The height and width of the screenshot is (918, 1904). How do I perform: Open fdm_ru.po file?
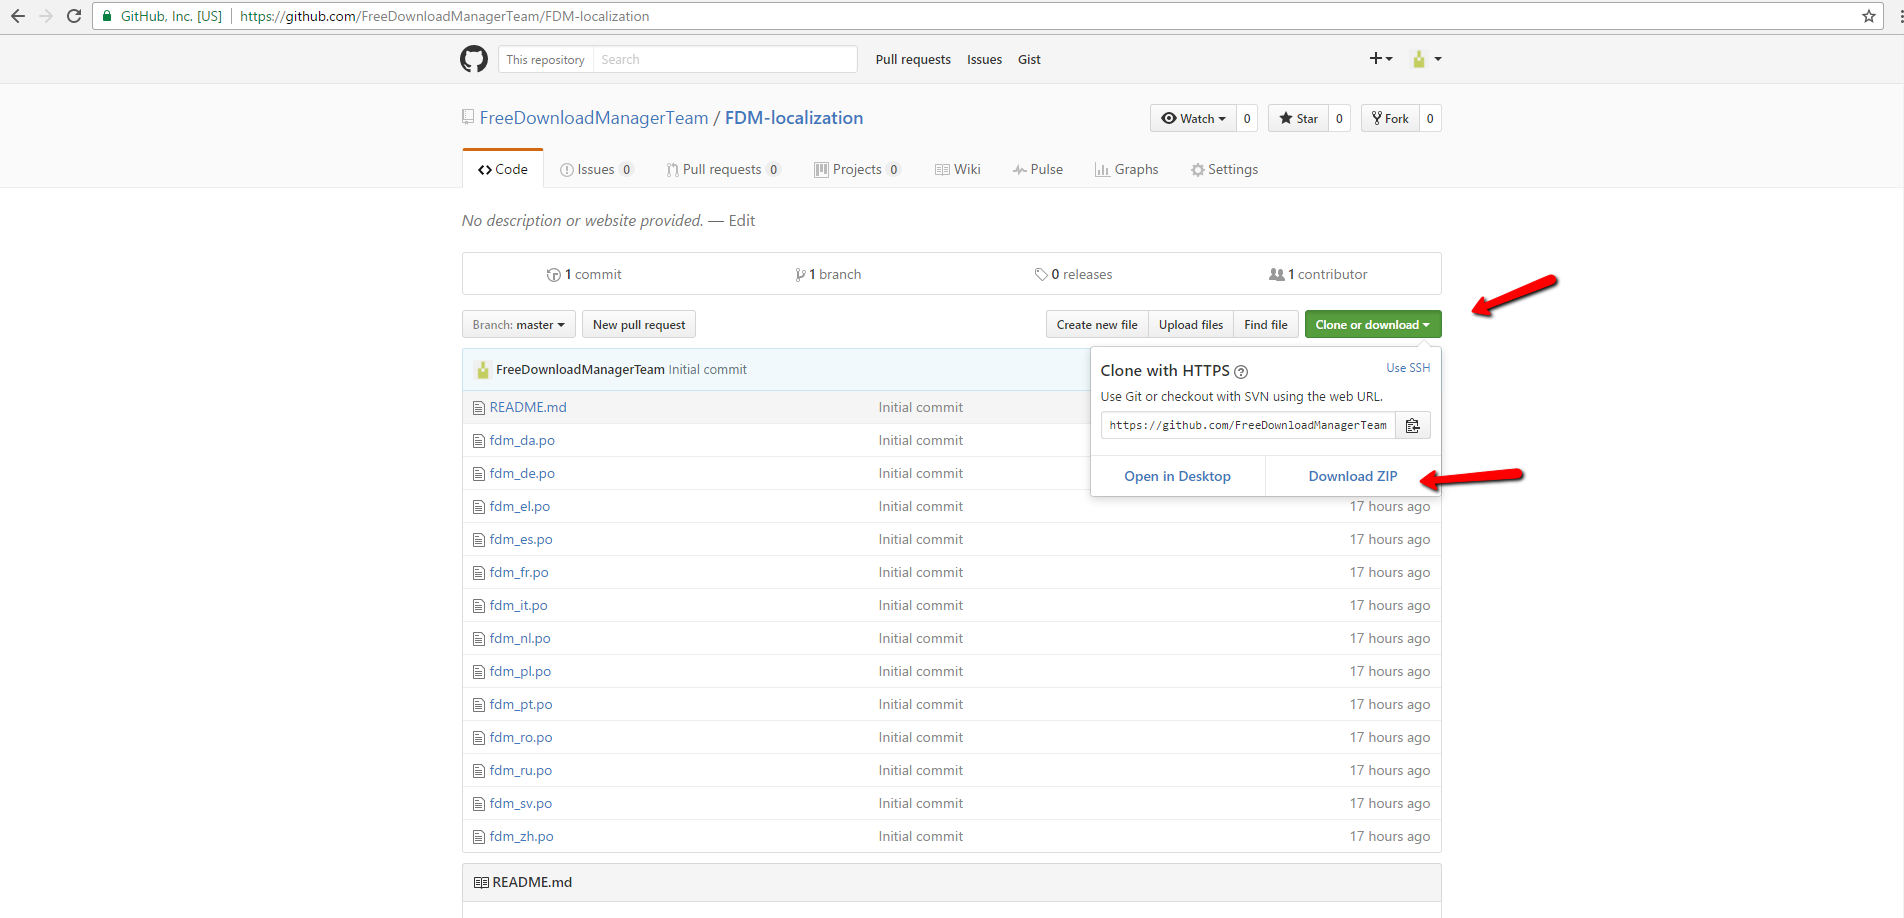coord(521,771)
